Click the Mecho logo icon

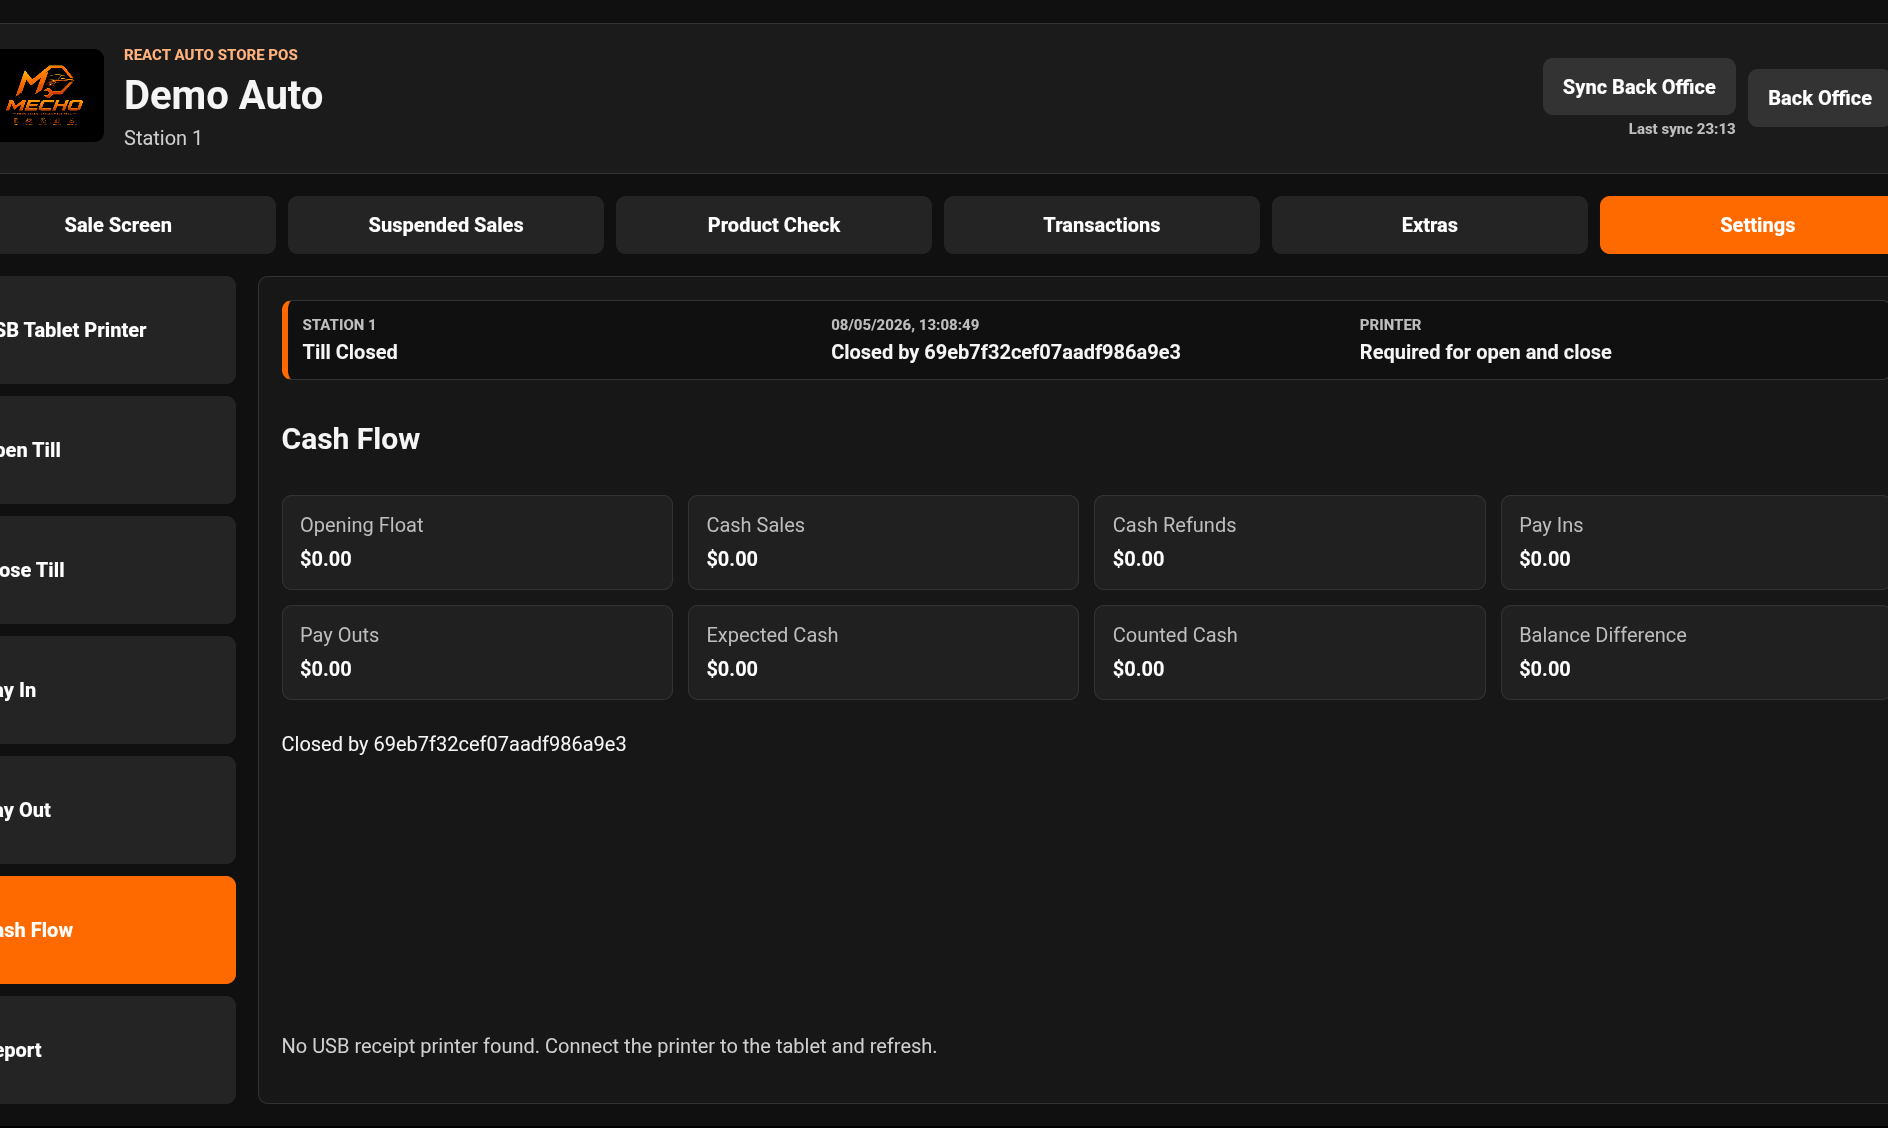50,95
